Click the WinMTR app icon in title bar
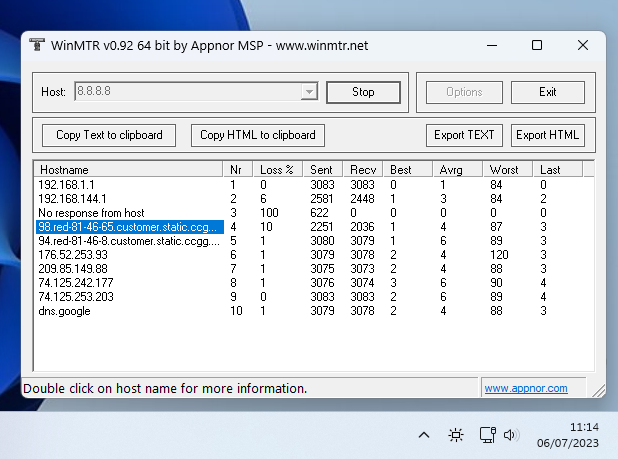The height and width of the screenshot is (459, 618). pos(37,45)
